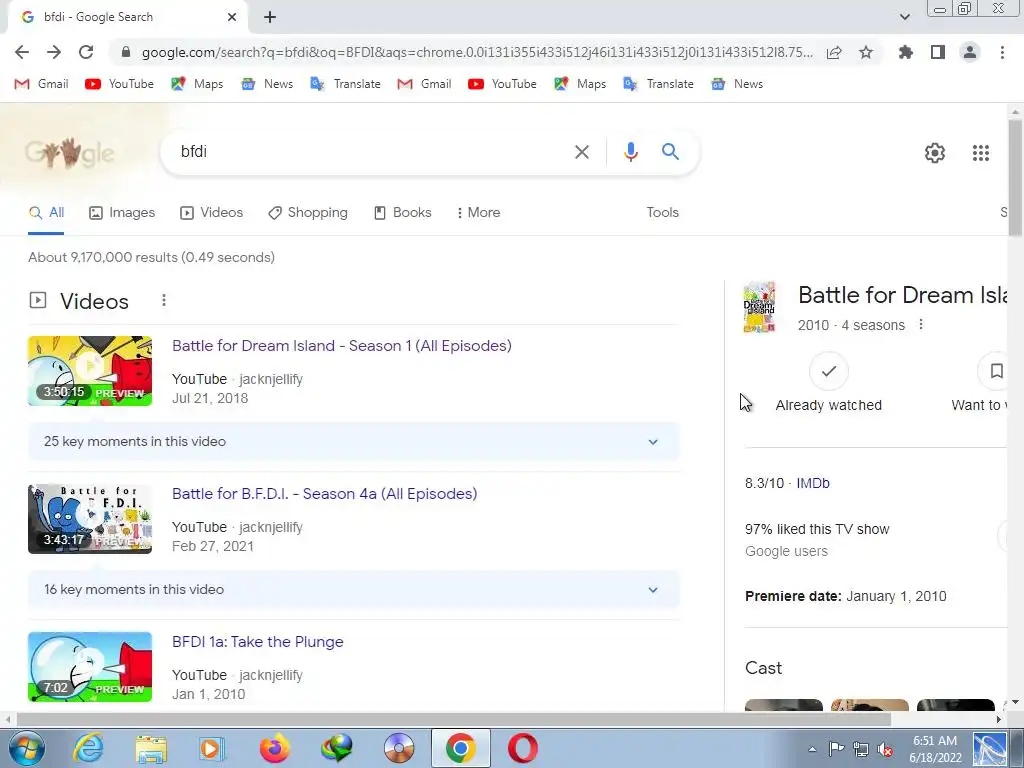
Task: Open the first Gmail bookmark
Action: coord(42,84)
